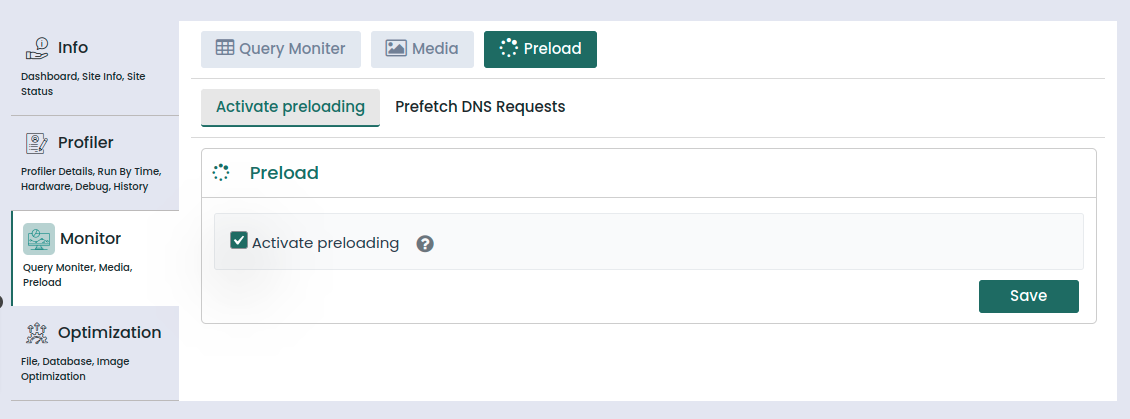Viewport: 1130px width, 419px height.
Task: Select the Activate preloading sub-tab
Action: (x=290, y=107)
